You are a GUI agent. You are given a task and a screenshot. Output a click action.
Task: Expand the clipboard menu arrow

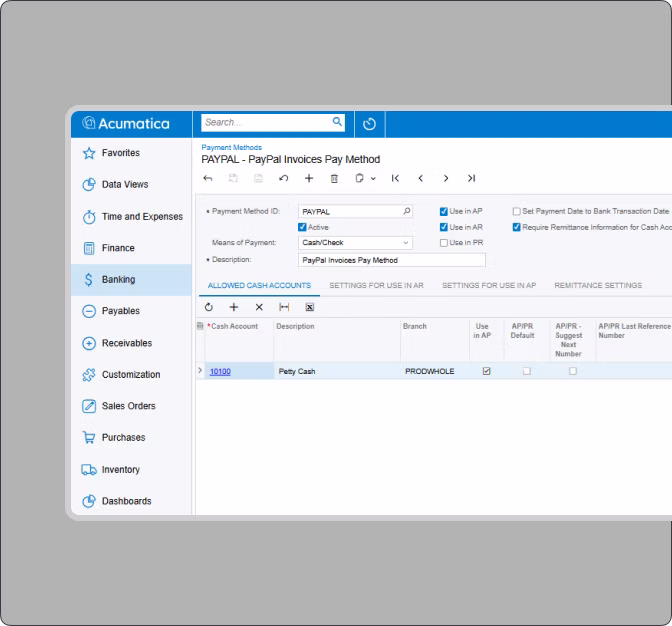coord(373,179)
